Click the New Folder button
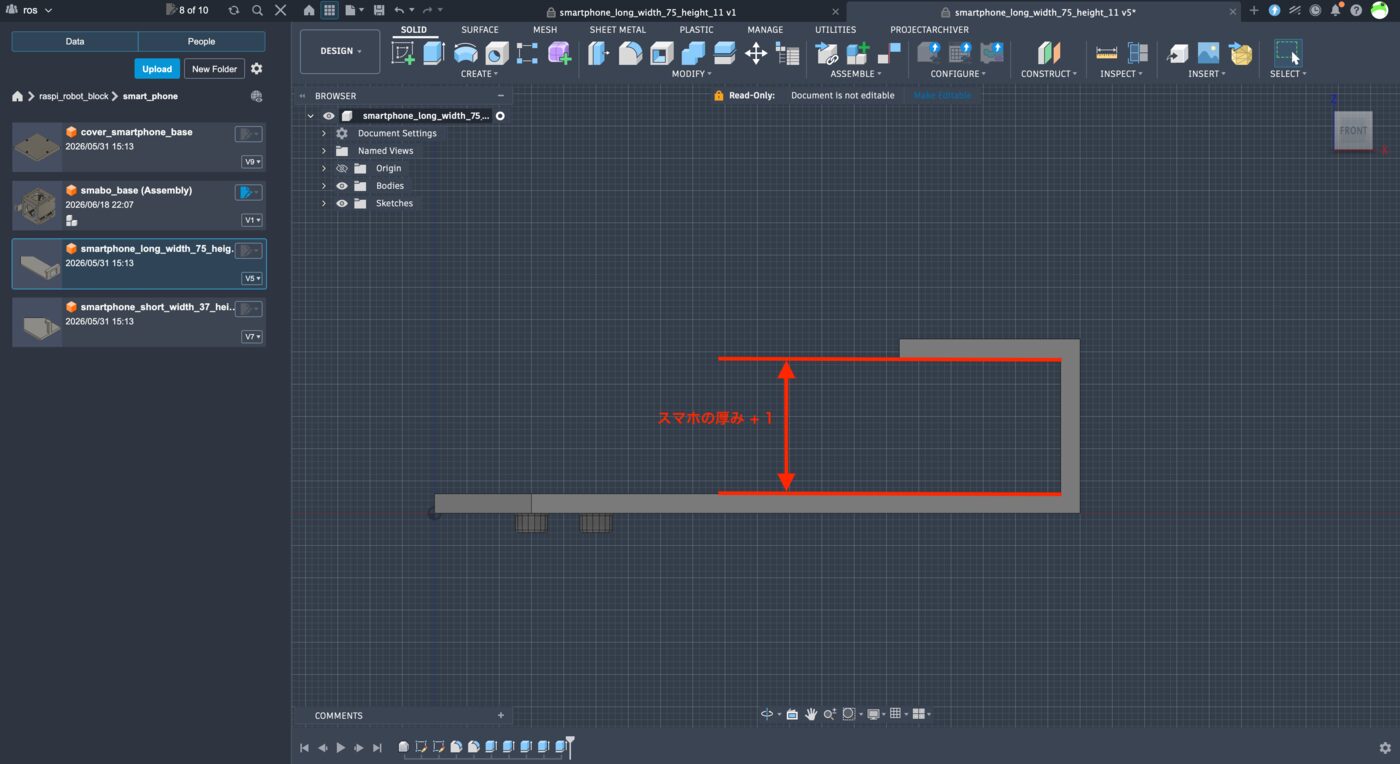This screenshot has height=764, width=1400. (215, 69)
